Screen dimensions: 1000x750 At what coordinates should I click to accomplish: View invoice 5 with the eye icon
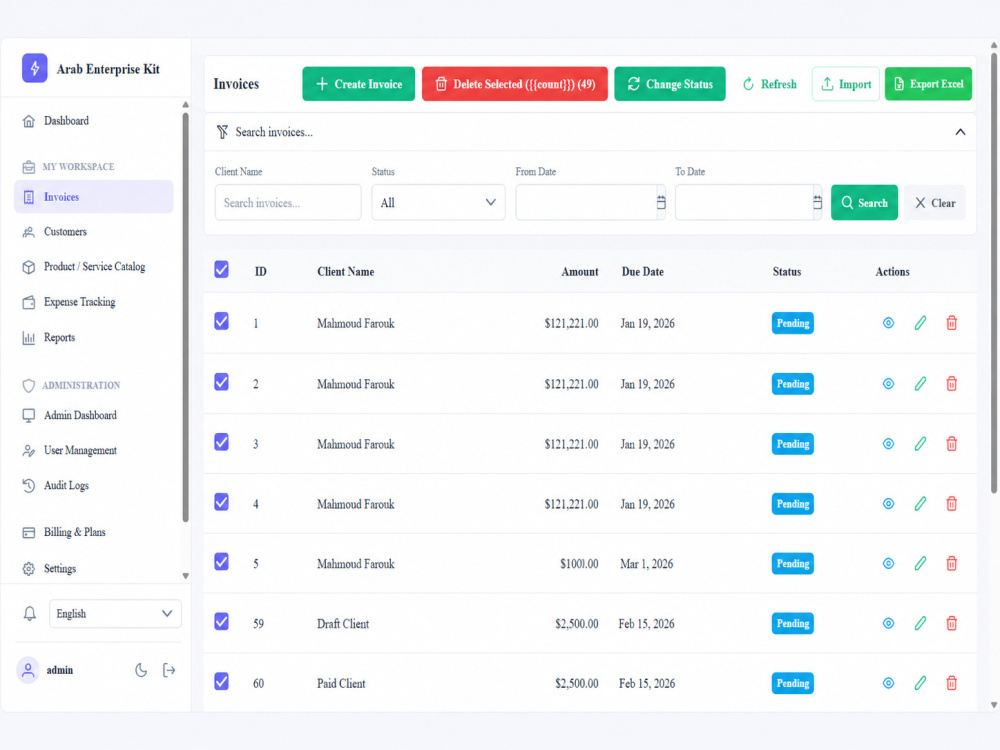[x=888, y=564]
